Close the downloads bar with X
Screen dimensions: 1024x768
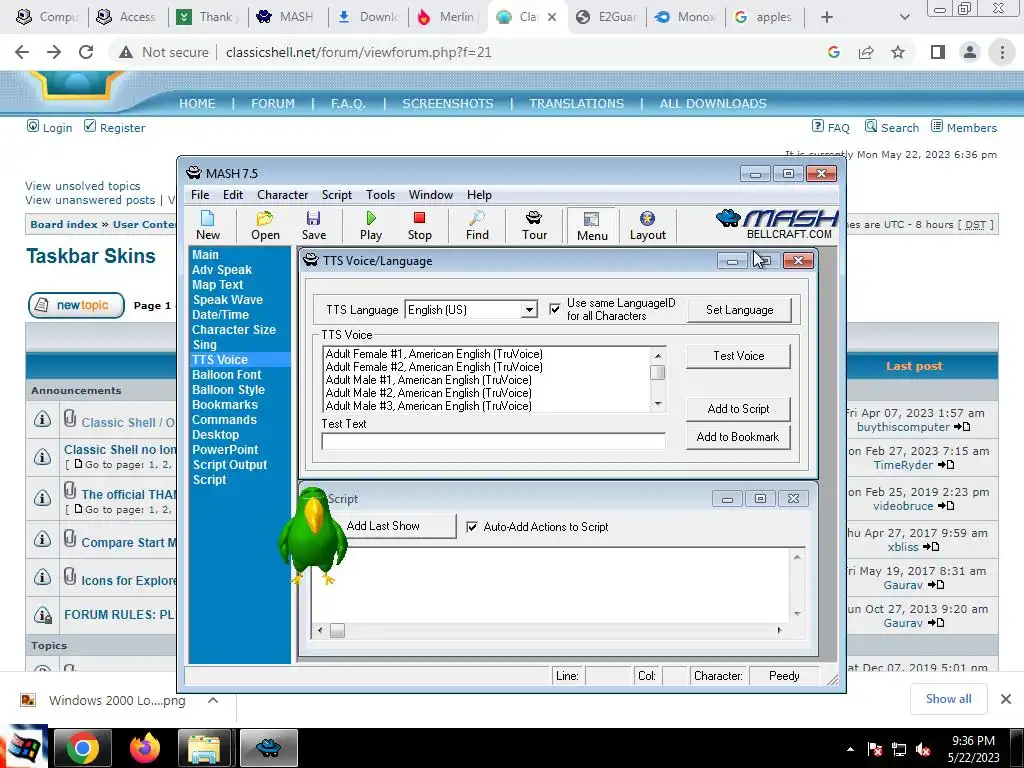pos(1006,699)
